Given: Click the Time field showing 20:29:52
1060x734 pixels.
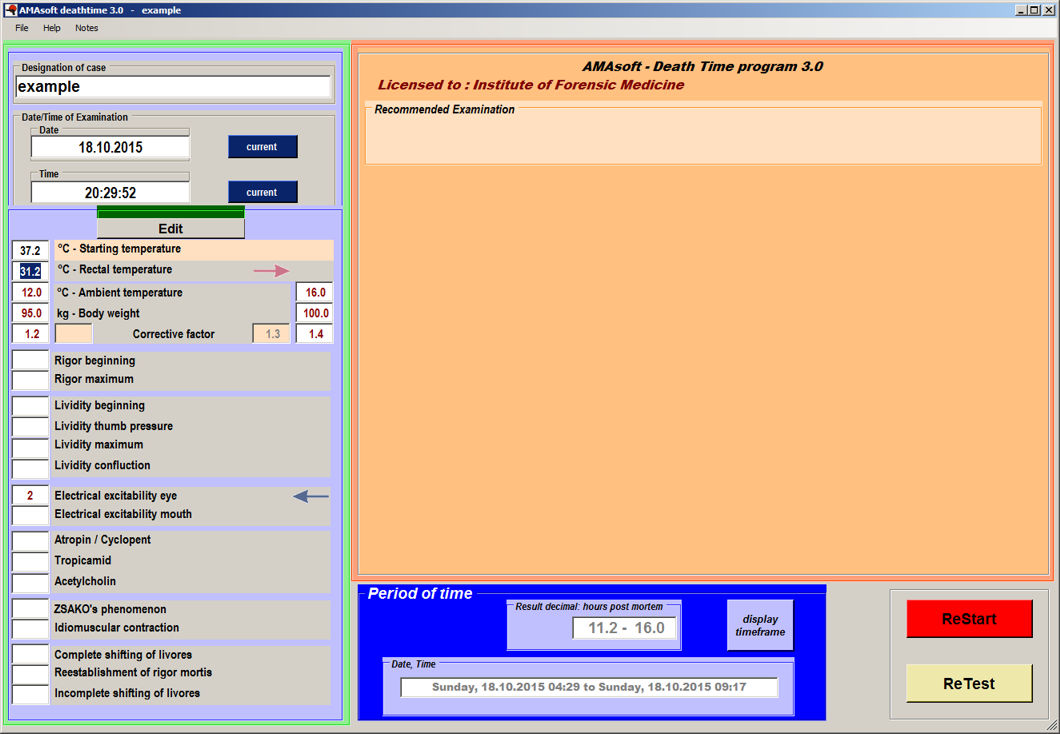Looking at the screenshot, I should 110,193.
